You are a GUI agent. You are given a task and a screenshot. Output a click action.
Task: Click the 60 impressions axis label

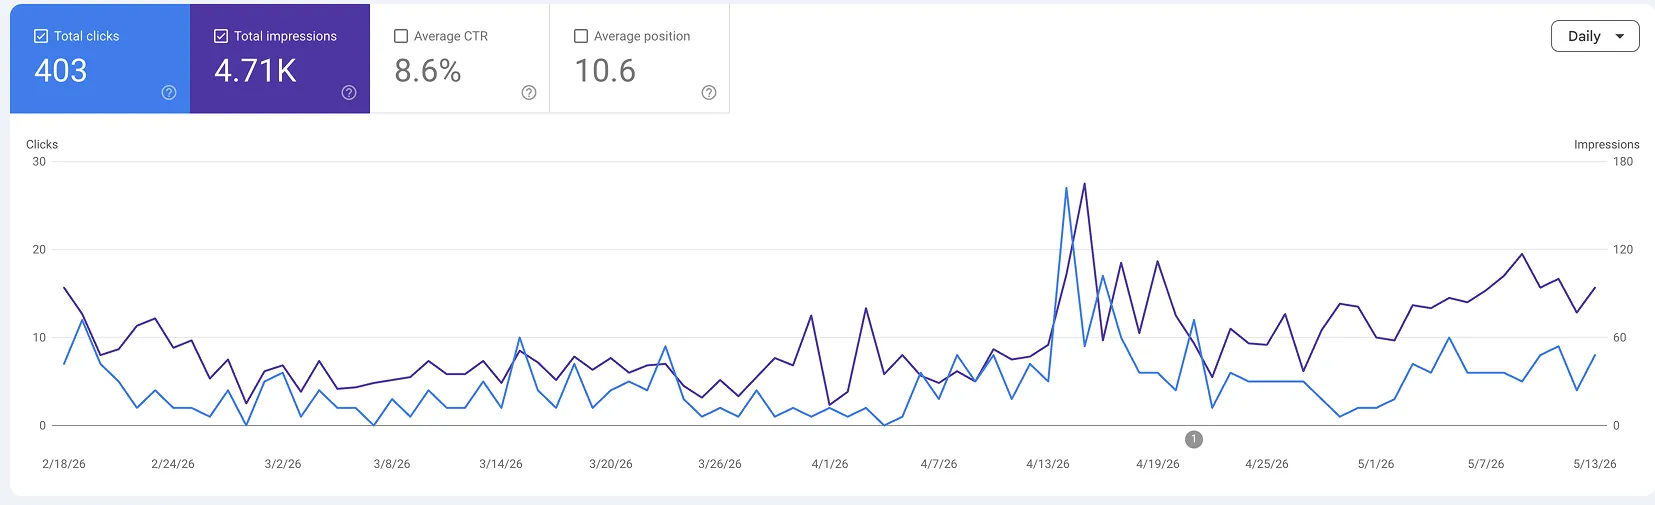(1620, 338)
